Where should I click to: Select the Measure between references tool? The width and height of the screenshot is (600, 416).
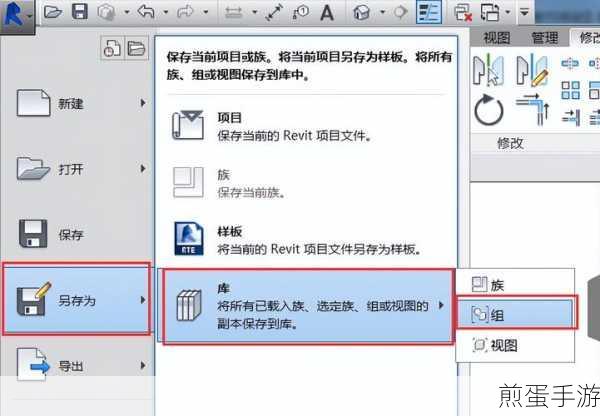[x=233, y=13]
